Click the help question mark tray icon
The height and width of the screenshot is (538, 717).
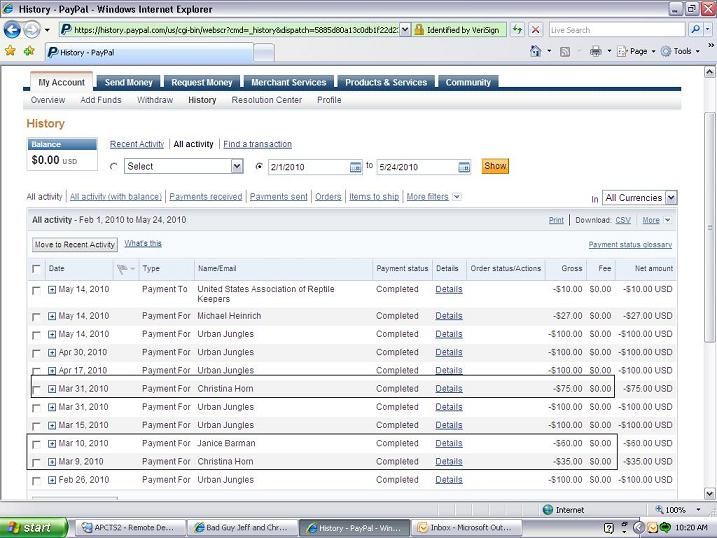click(x=609, y=528)
